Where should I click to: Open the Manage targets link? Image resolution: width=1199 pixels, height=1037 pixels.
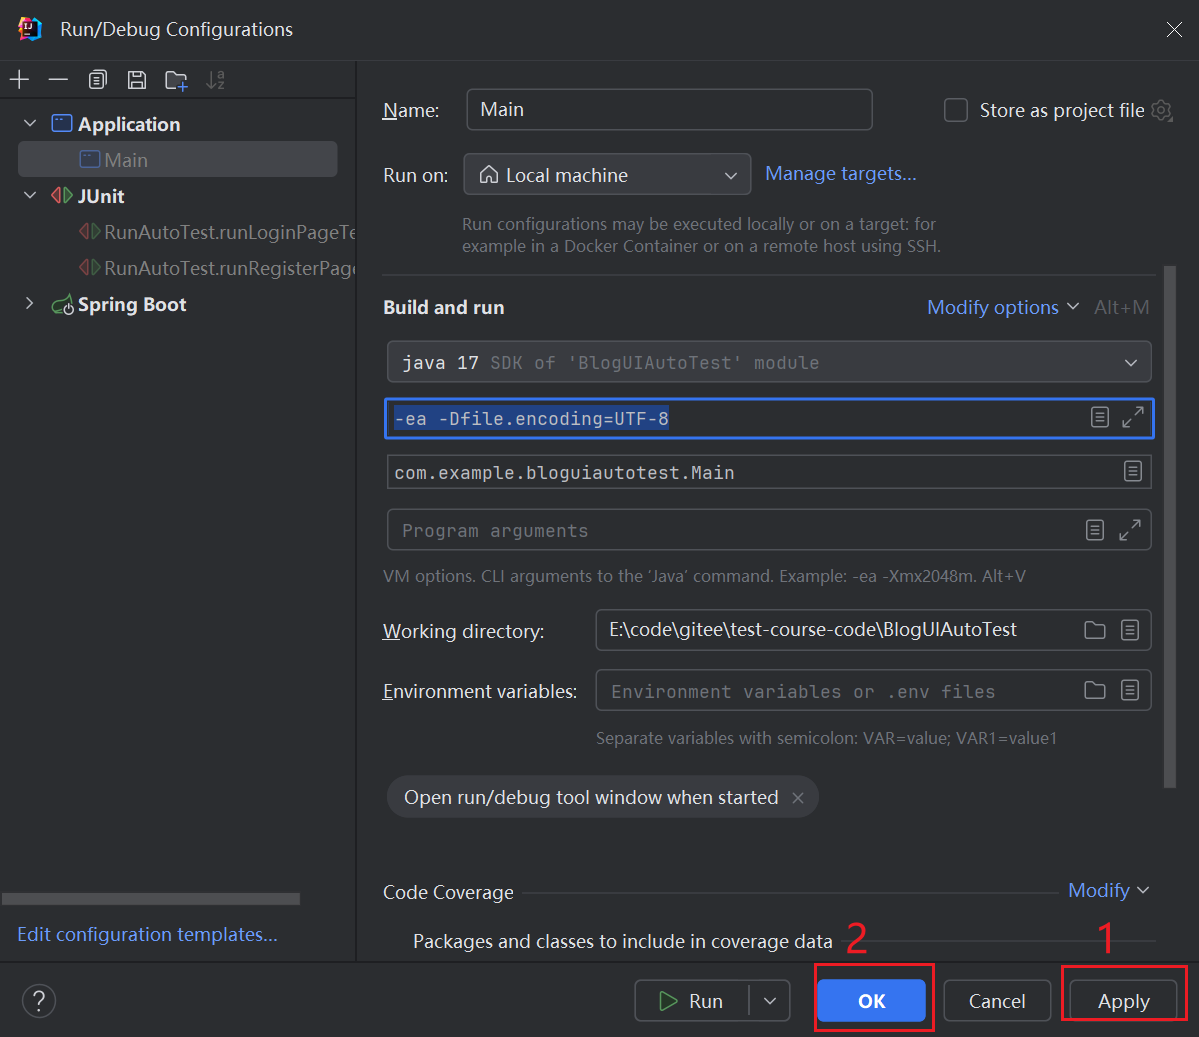(x=840, y=174)
